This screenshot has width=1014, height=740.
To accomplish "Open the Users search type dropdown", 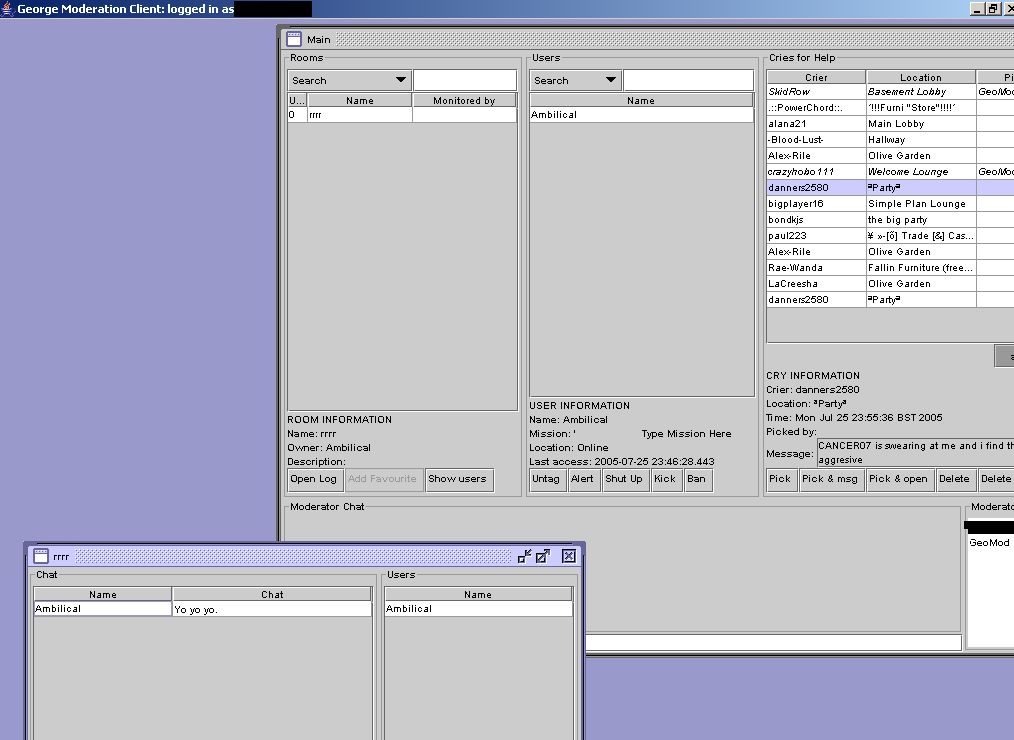I will point(574,80).
